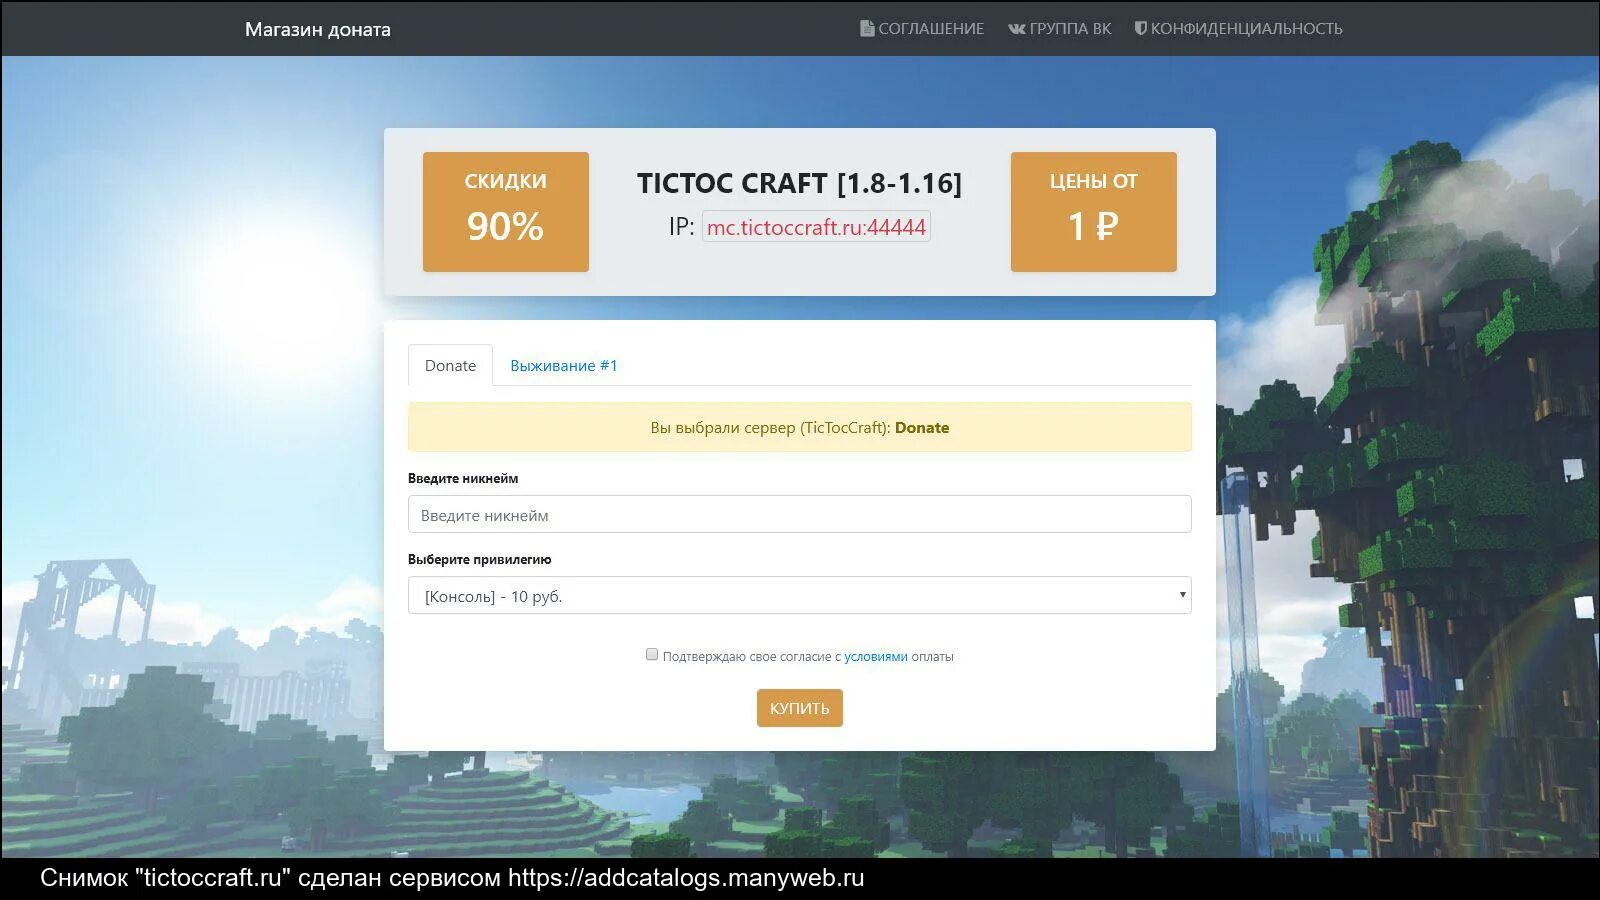The width and height of the screenshot is (1600, 900).
Task: Click the Магазин доната site title
Action: 318,29
